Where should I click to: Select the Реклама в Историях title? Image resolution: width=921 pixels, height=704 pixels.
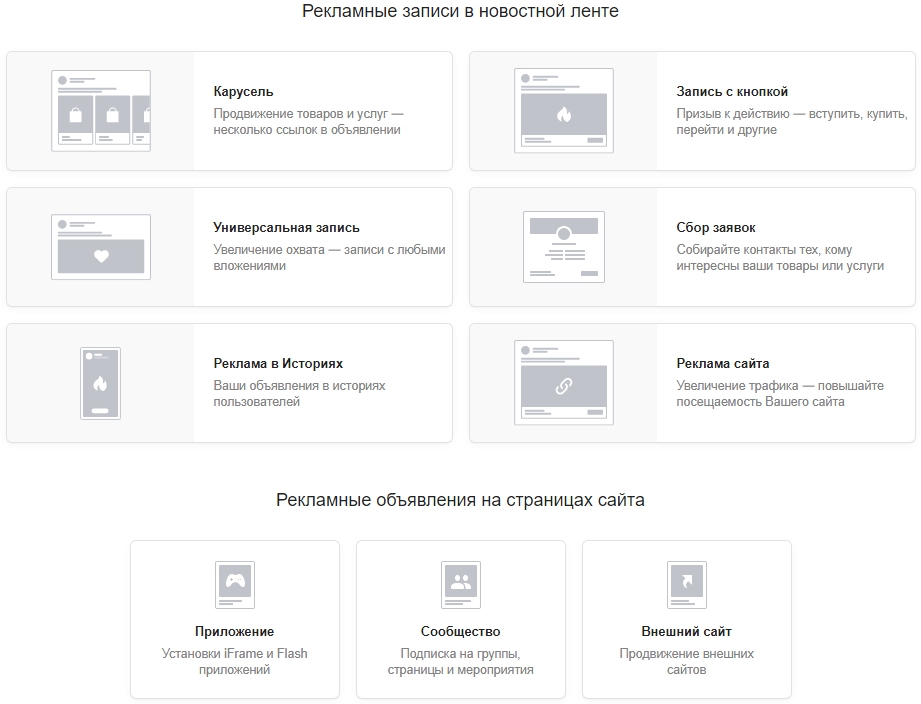278,363
